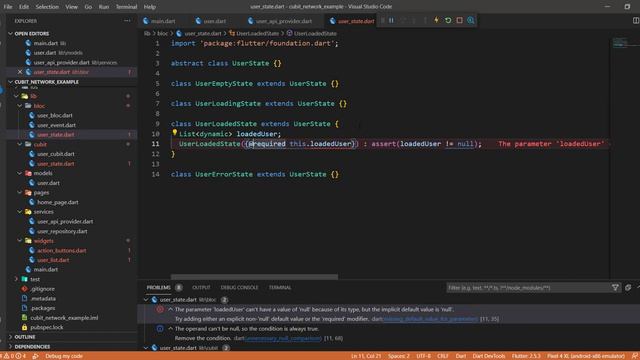Click the debug toolbar drag handle
Image resolution: width=640 pixels, height=360 pixels.
[x=382, y=20]
